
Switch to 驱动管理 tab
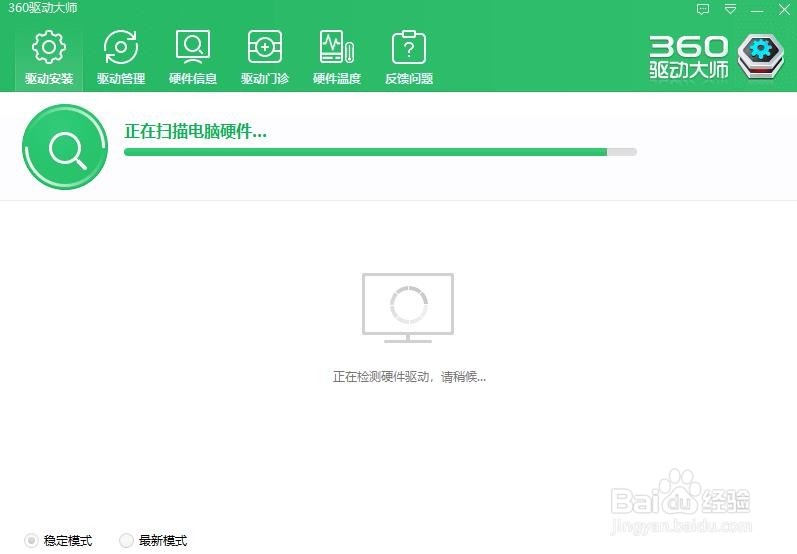[121, 57]
